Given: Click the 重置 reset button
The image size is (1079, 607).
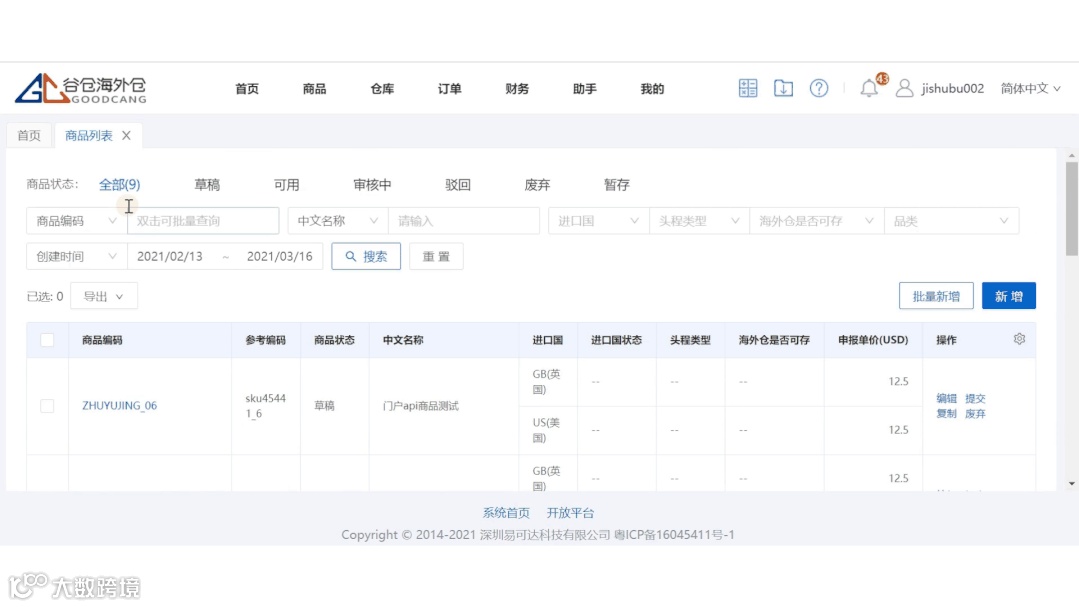Looking at the screenshot, I should point(436,256).
